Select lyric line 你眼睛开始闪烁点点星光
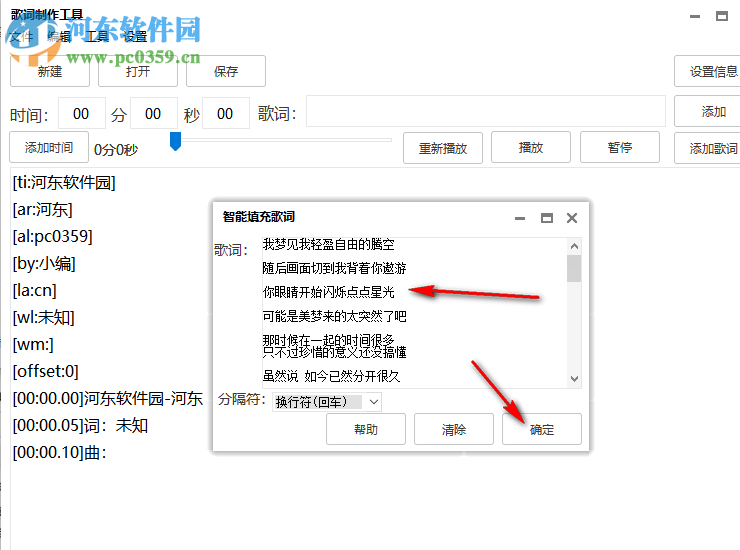 click(x=328, y=292)
